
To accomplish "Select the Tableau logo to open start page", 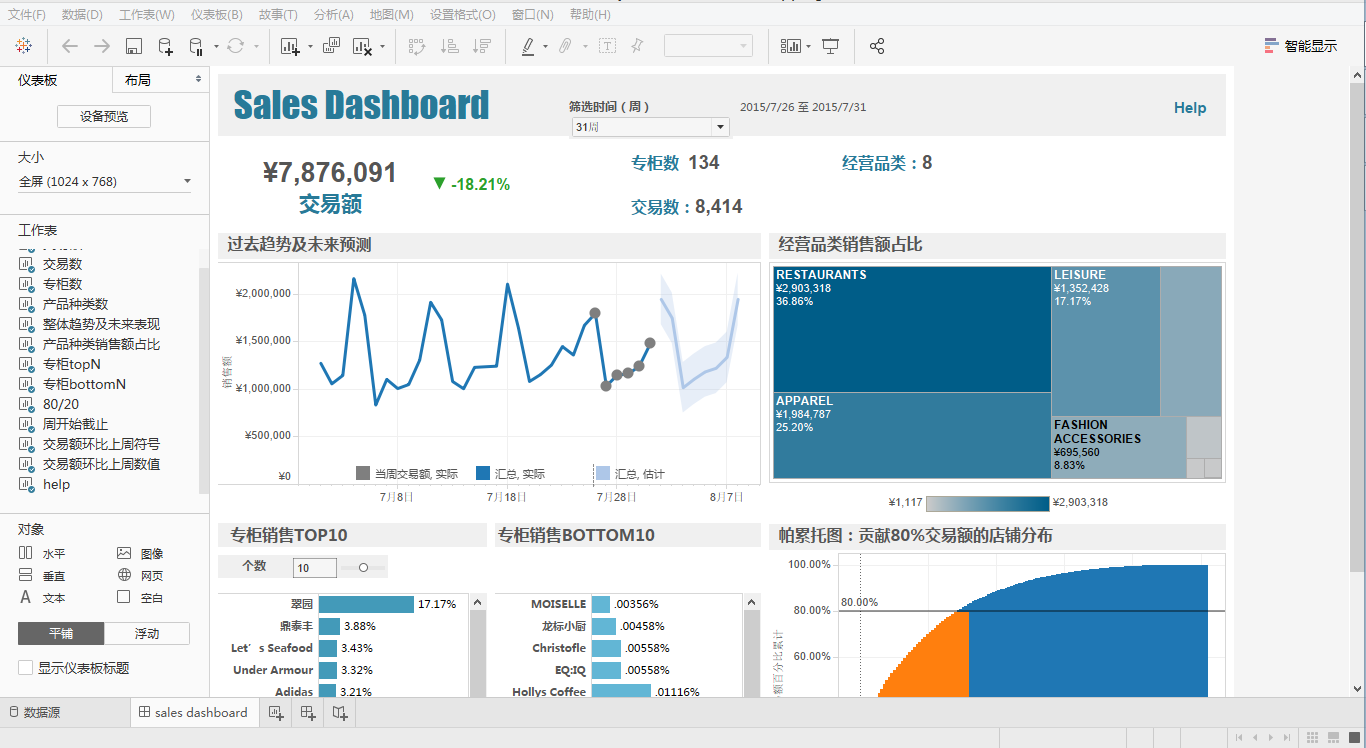I will [24, 46].
